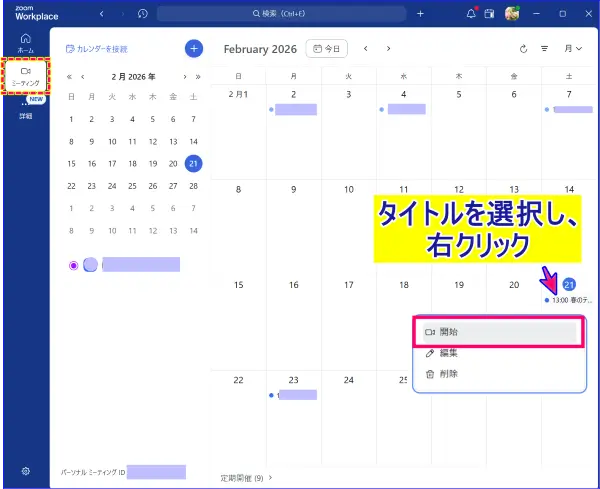The width and height of the screenshot is (600, 489).
Task: Click the event on February 23
Action: [293, 395]
